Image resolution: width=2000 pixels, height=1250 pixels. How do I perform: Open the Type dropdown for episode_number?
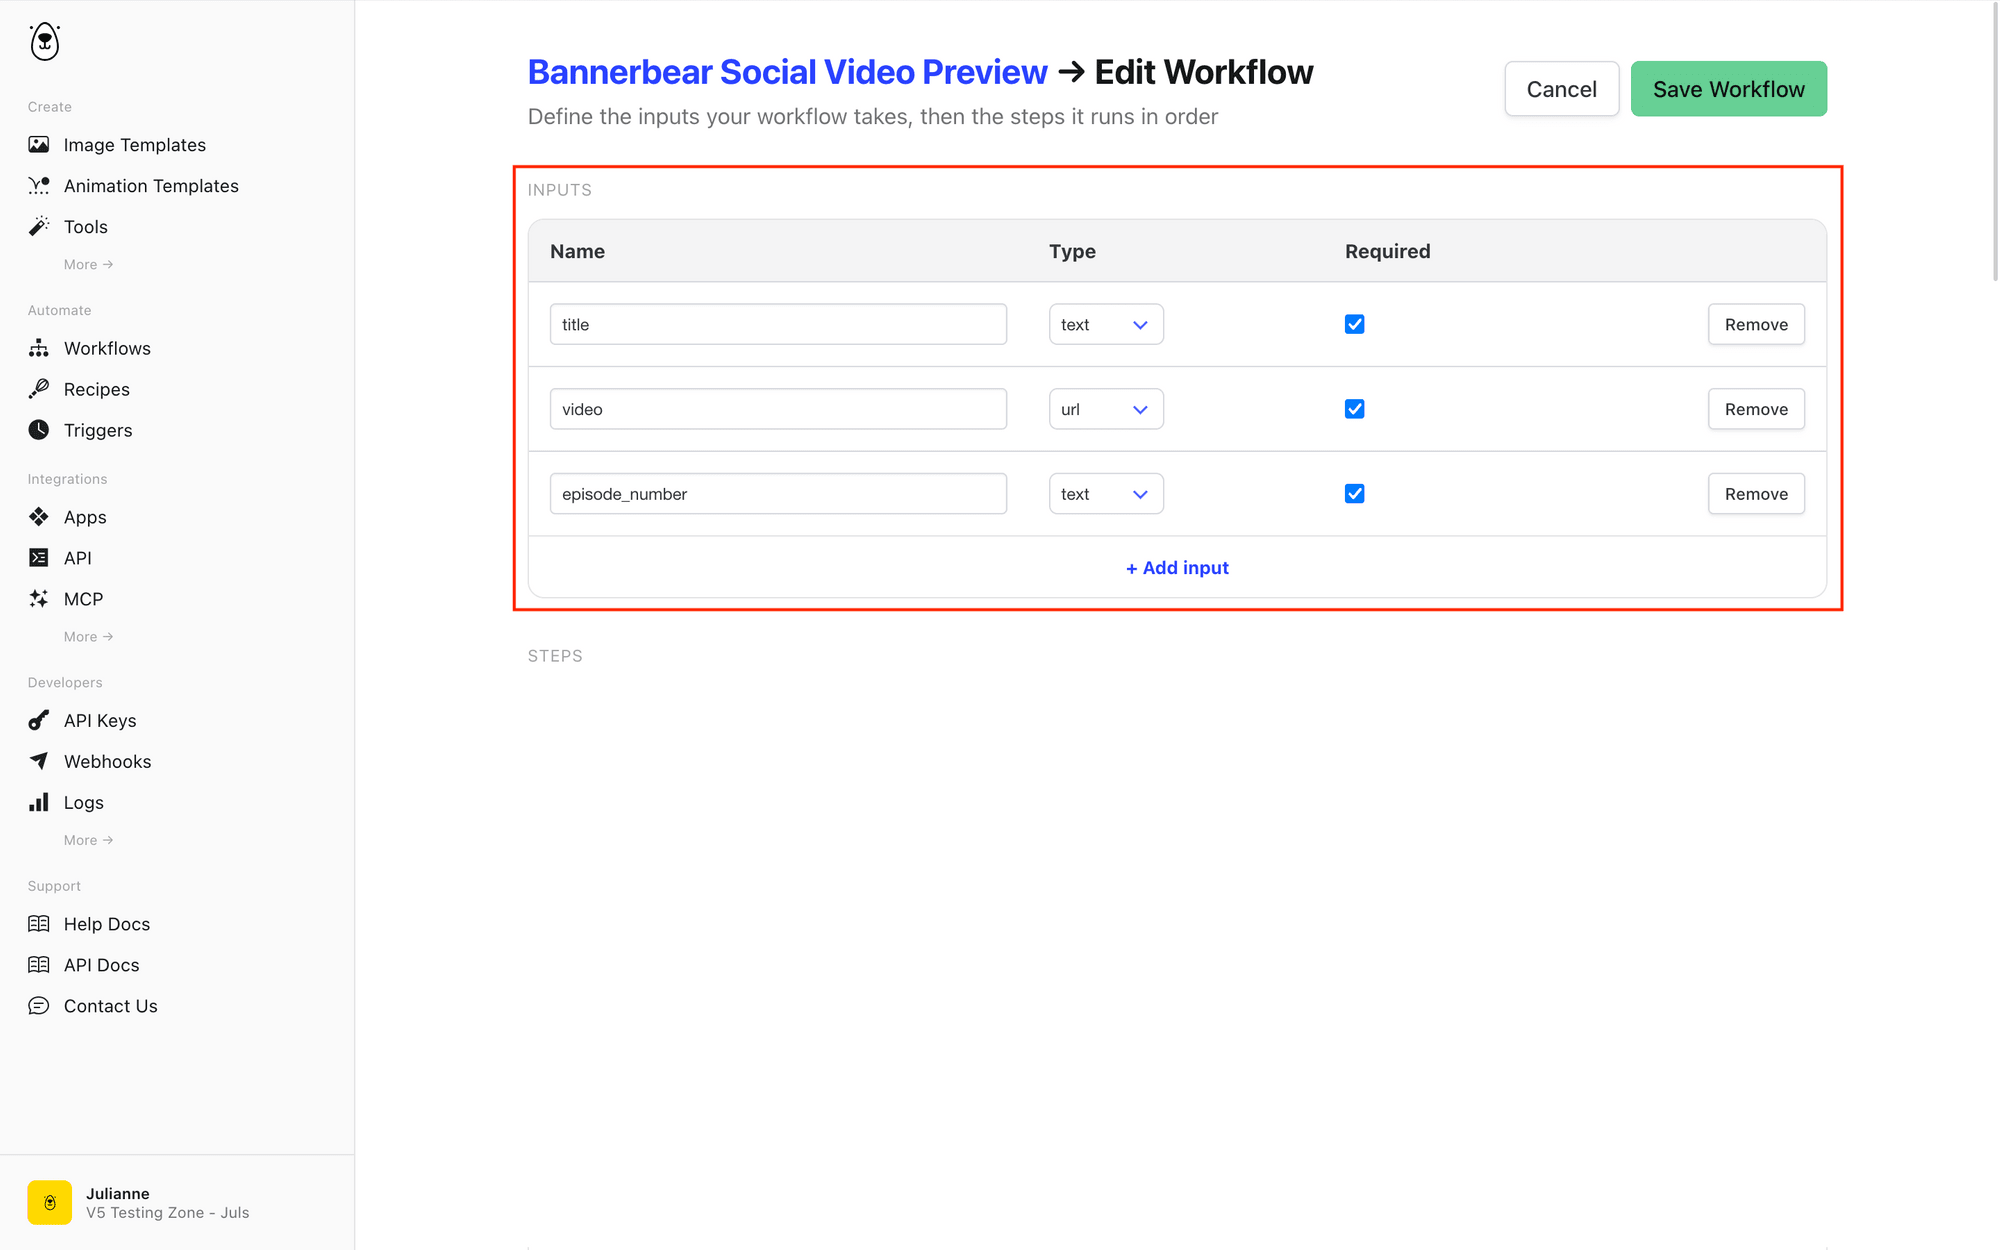tap(1106, 494)
